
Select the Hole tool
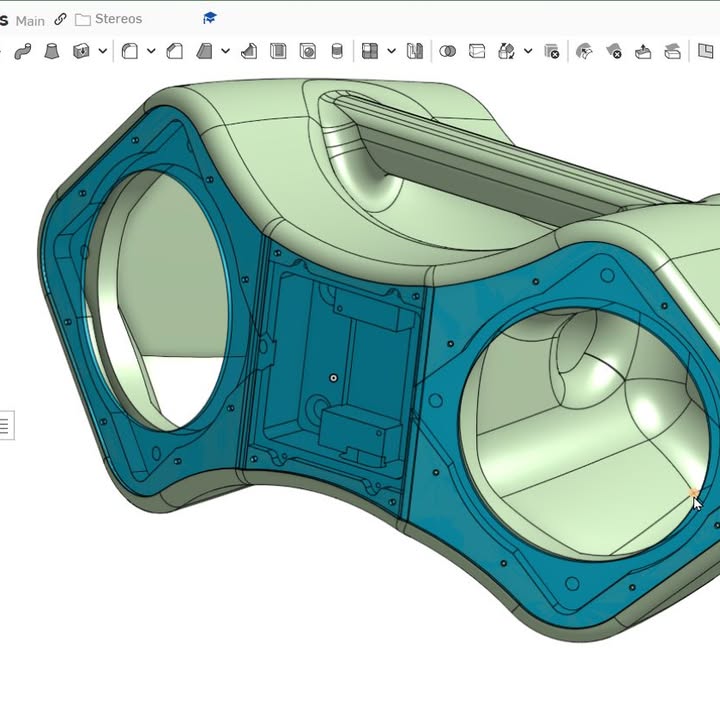click(x=307, y=51)
